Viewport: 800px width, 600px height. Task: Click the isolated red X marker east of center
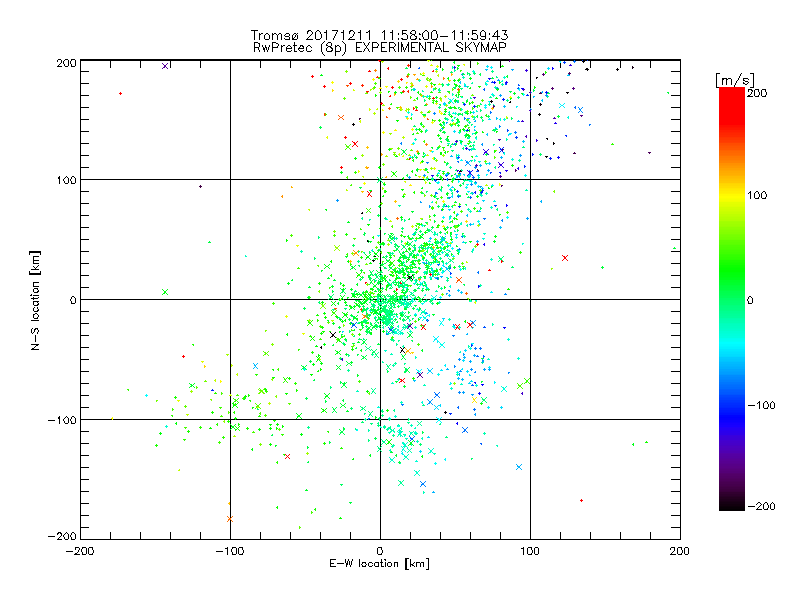click(565, 258)
